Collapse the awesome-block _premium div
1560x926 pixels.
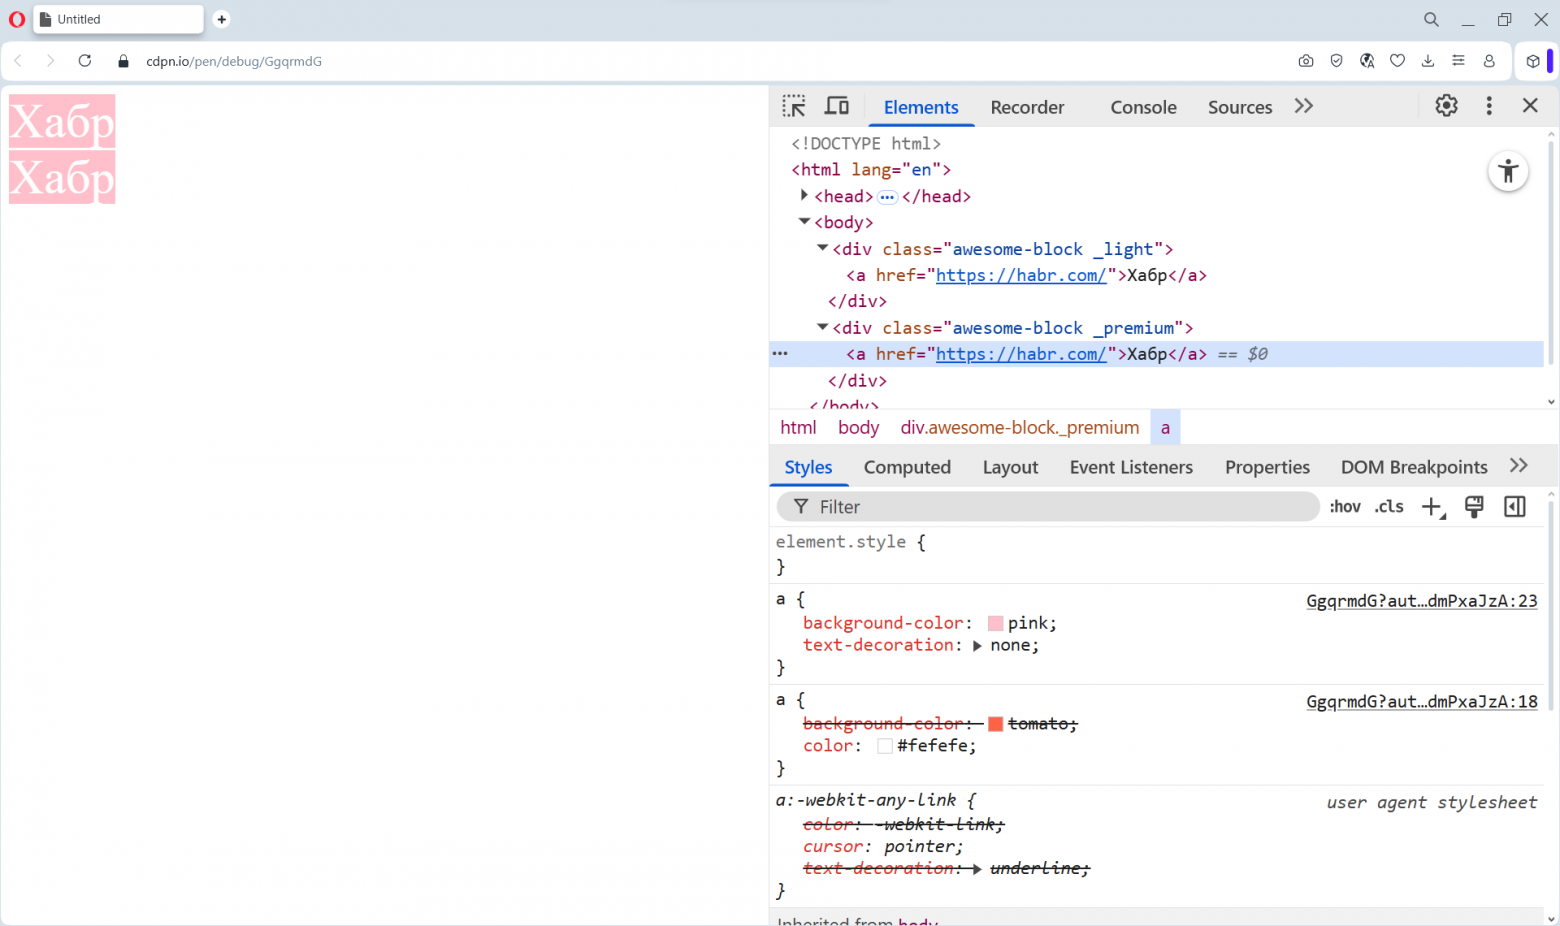pyautogui.click(x=822, y=326)
